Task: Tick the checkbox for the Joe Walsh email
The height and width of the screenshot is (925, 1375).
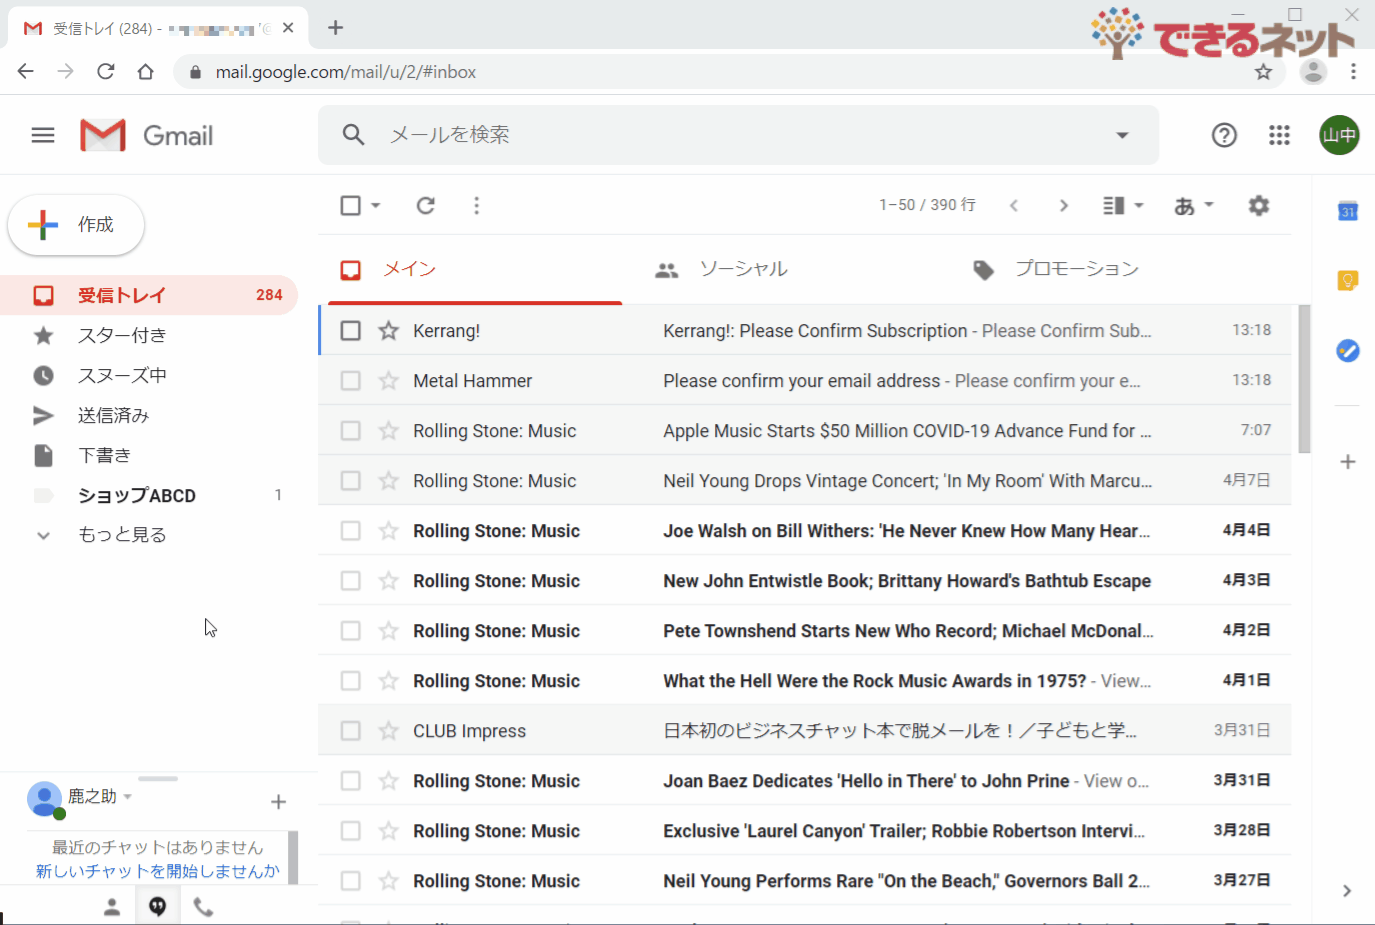Action: pyautogui.click(x=350, y=530)
